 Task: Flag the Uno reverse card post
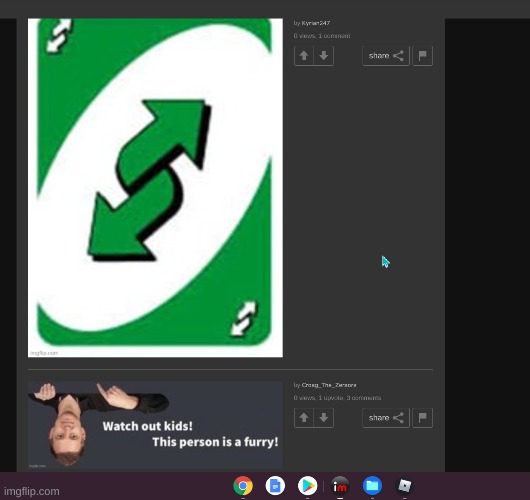[x=423, y=56]
